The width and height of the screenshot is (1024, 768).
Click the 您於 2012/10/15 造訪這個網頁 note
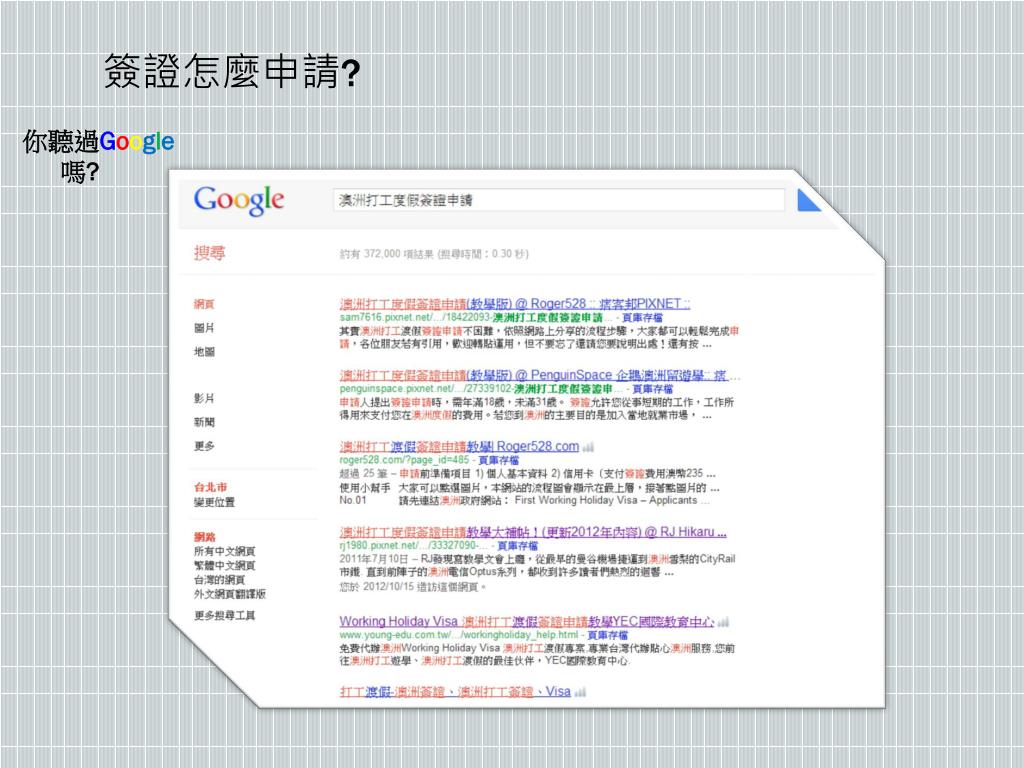pyautogui.click(x=413, y=587)
